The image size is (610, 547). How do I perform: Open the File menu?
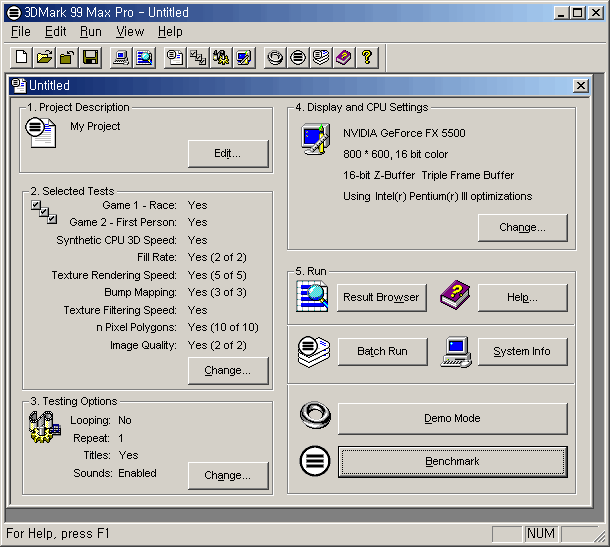click(x=21, y=32)
